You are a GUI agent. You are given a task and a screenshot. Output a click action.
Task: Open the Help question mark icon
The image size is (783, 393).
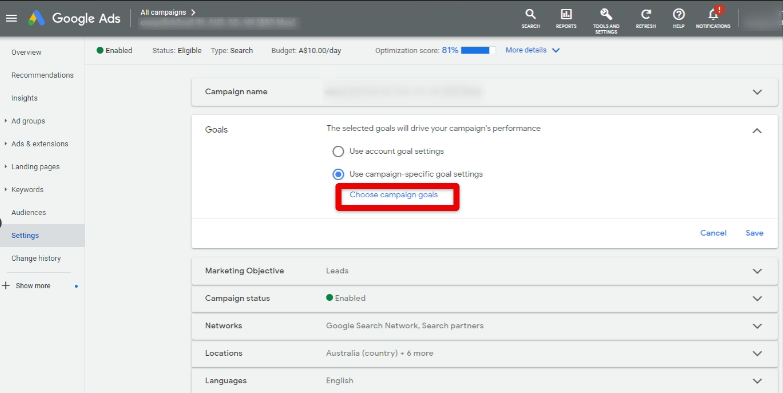point(678,18)
